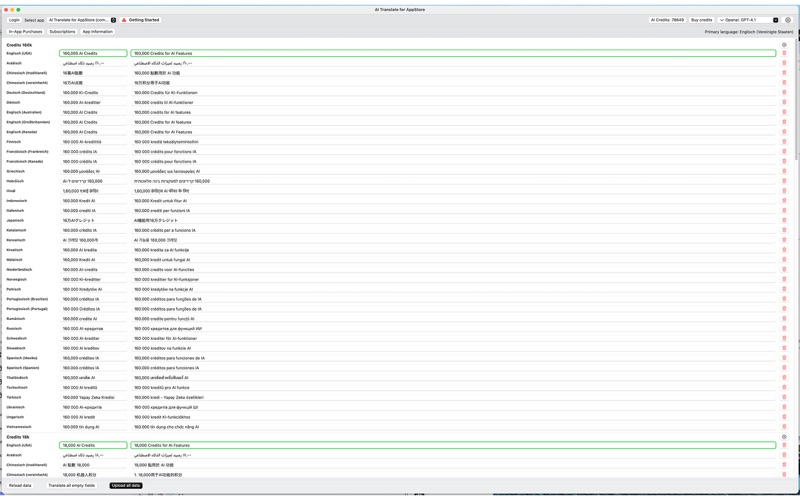Delete the Polnisch row using its trash icon

[x=784, y=289]
